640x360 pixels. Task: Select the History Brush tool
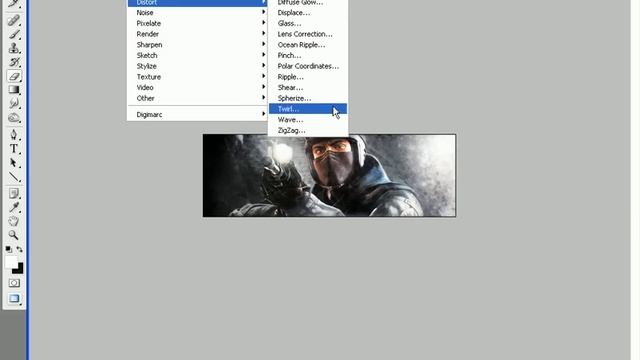[x=14, y=62]
